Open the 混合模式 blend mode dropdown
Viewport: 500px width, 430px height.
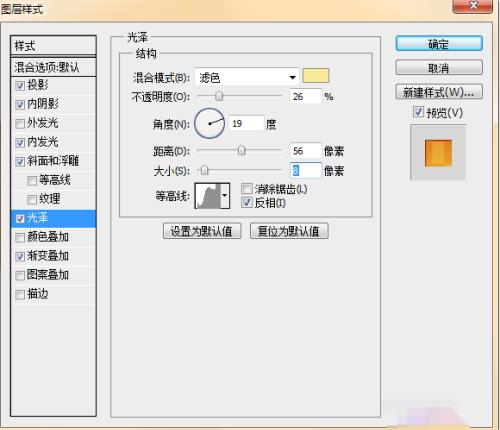click(246, 78)
